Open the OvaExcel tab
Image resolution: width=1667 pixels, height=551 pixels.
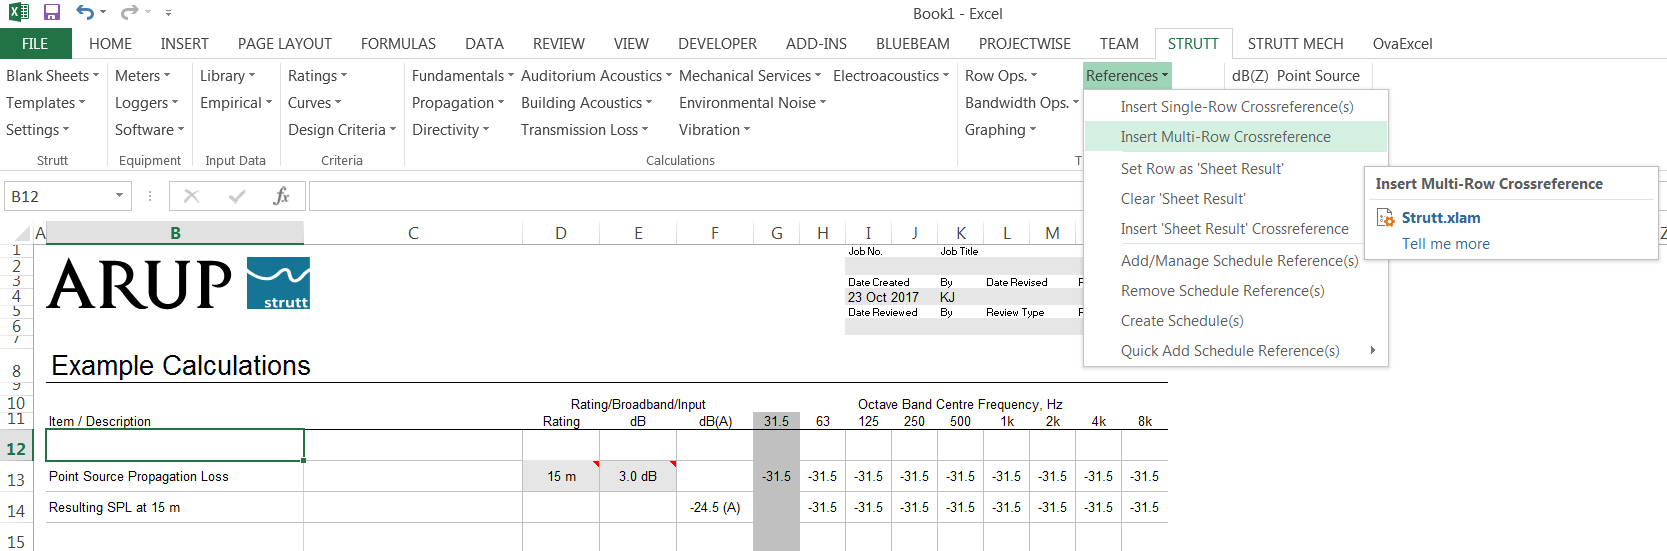click(x=1402, y=44)
